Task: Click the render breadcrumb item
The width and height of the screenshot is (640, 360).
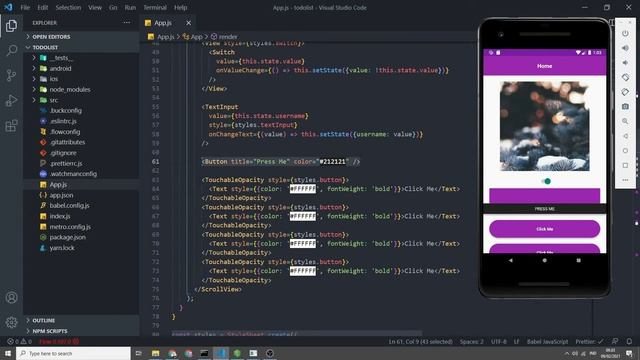Action: coord(224,37)
